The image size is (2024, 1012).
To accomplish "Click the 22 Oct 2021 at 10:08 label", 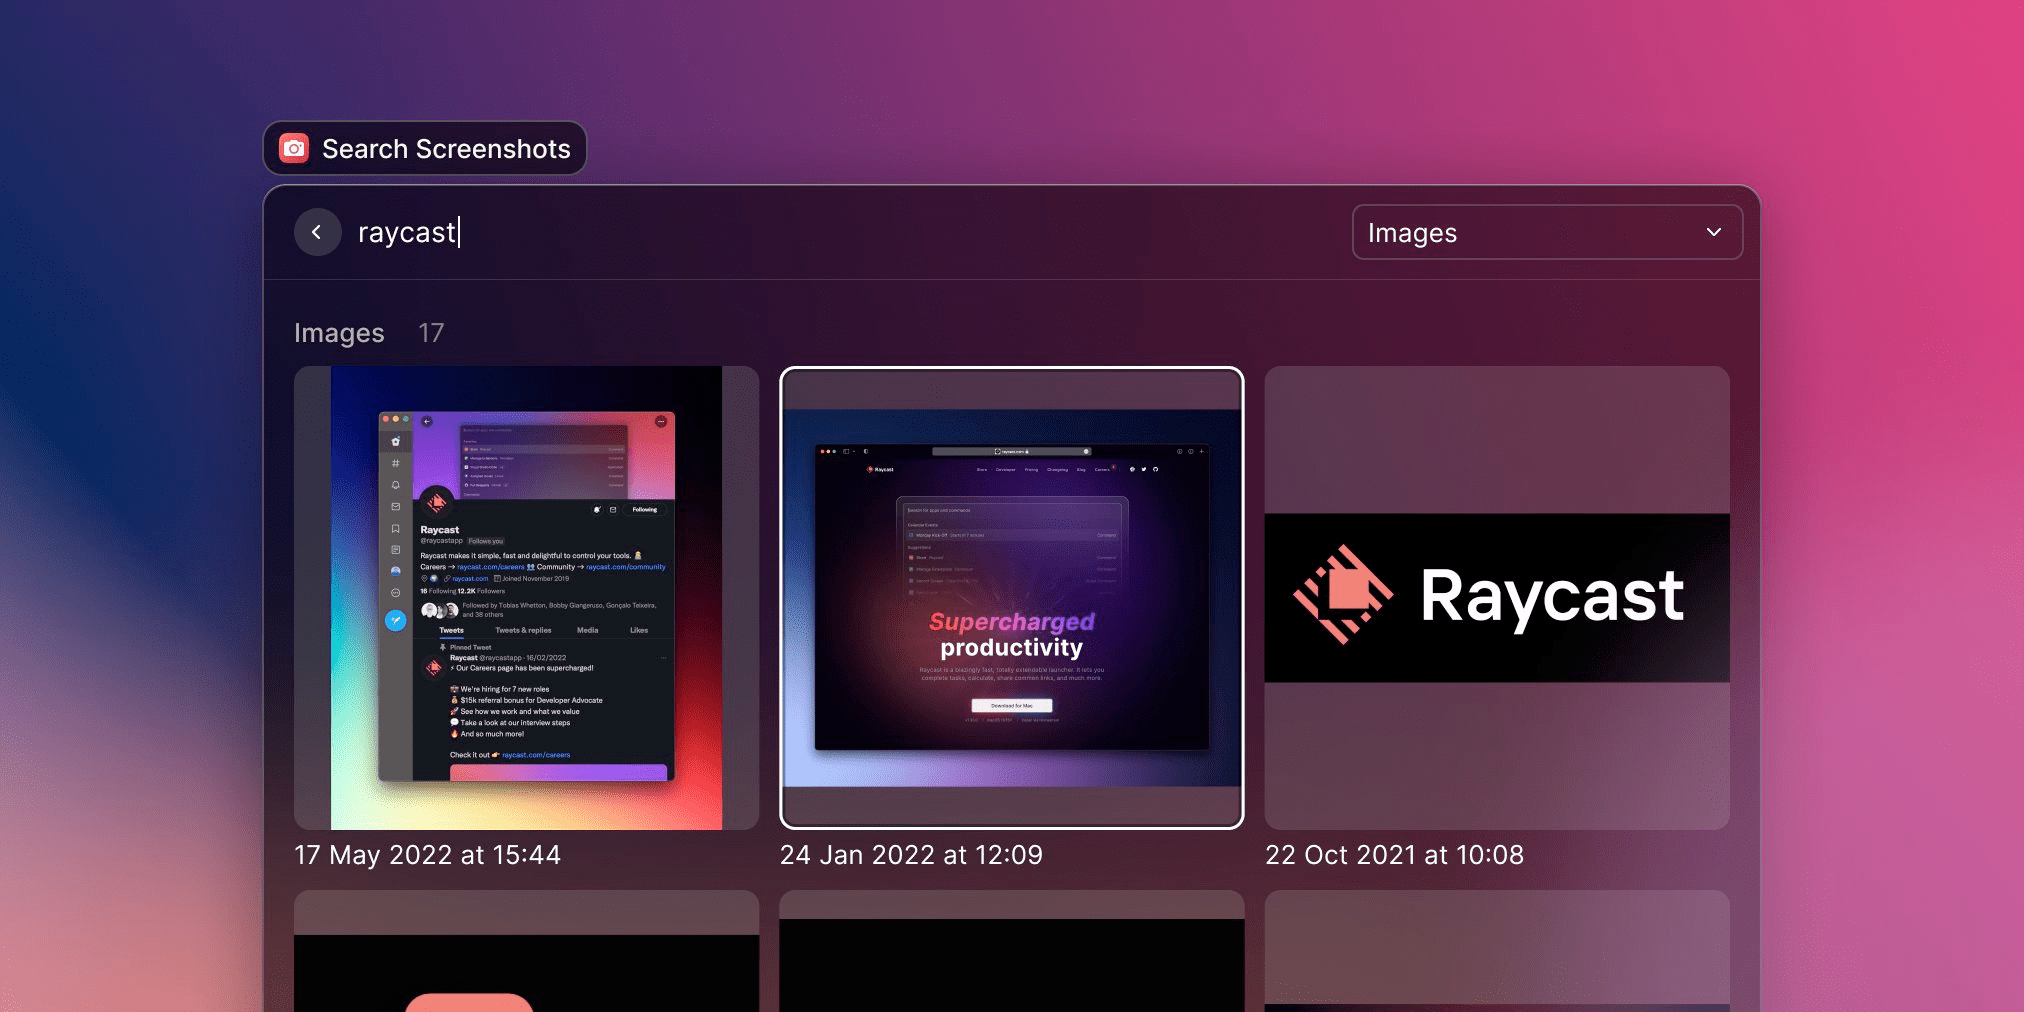I will 1394,855.
